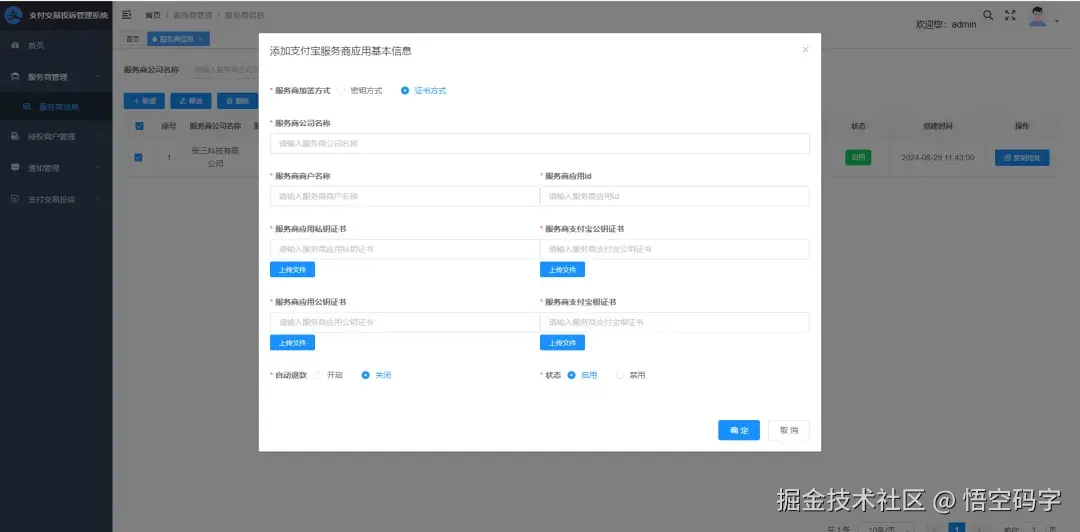Click 首页 breadcrumb link
The height and width of the screenshot is (532, 1080).
click(x=152, y=15)
